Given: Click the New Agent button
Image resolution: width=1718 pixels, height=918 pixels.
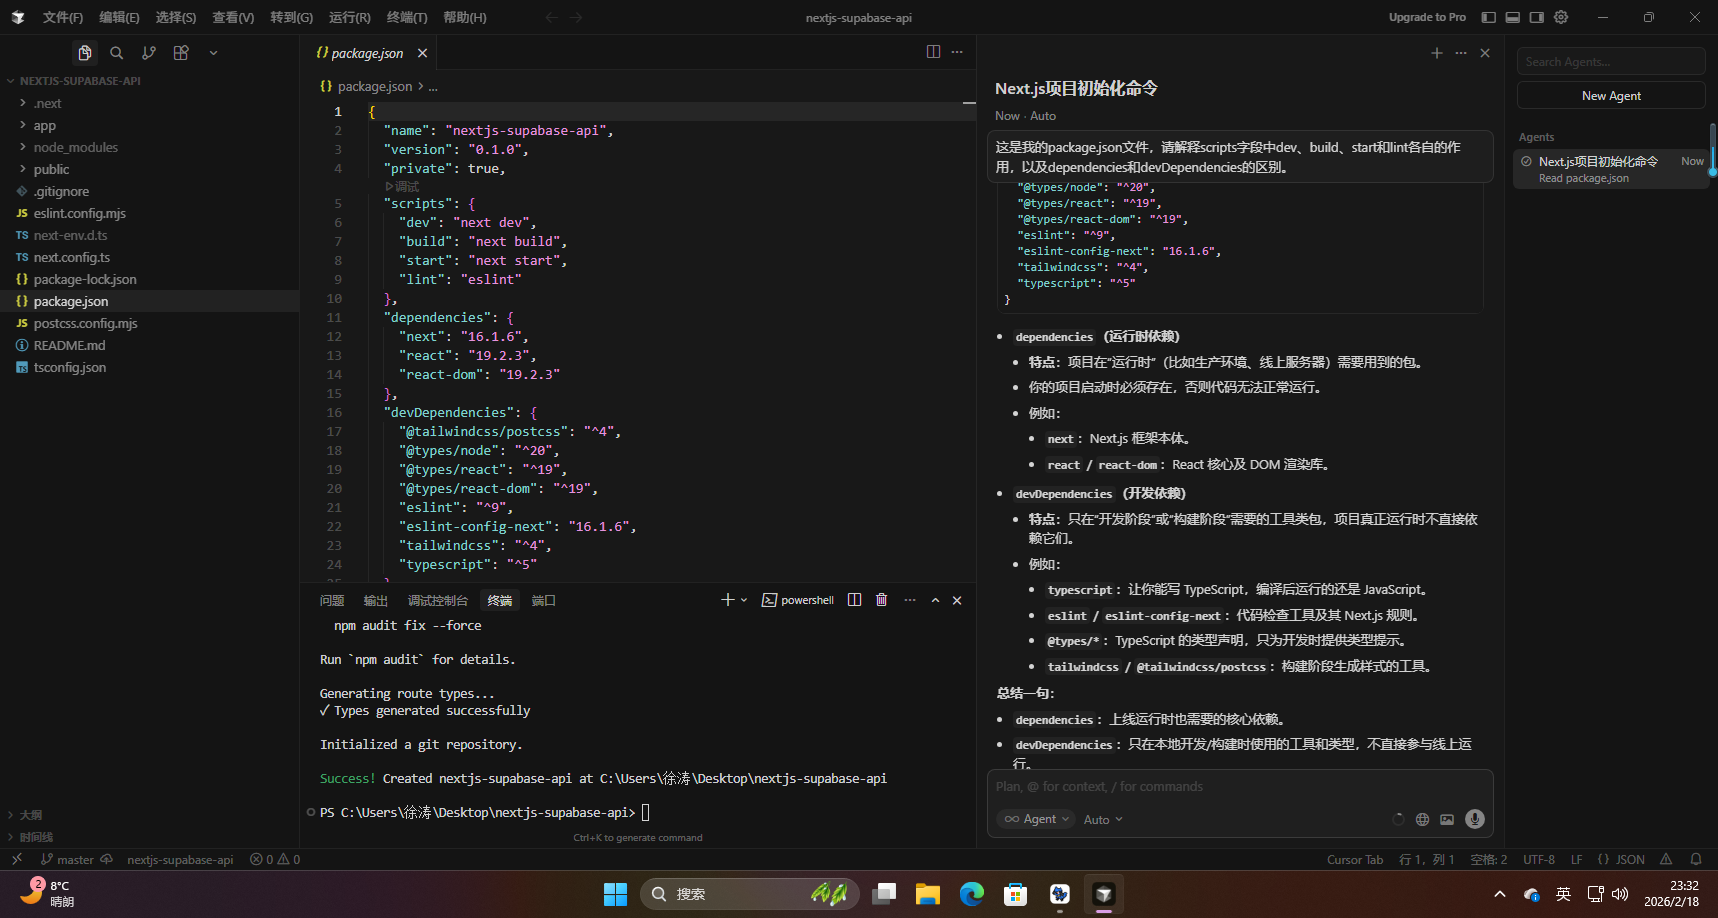Looking at the screenshot, I should pos(1611,96).
